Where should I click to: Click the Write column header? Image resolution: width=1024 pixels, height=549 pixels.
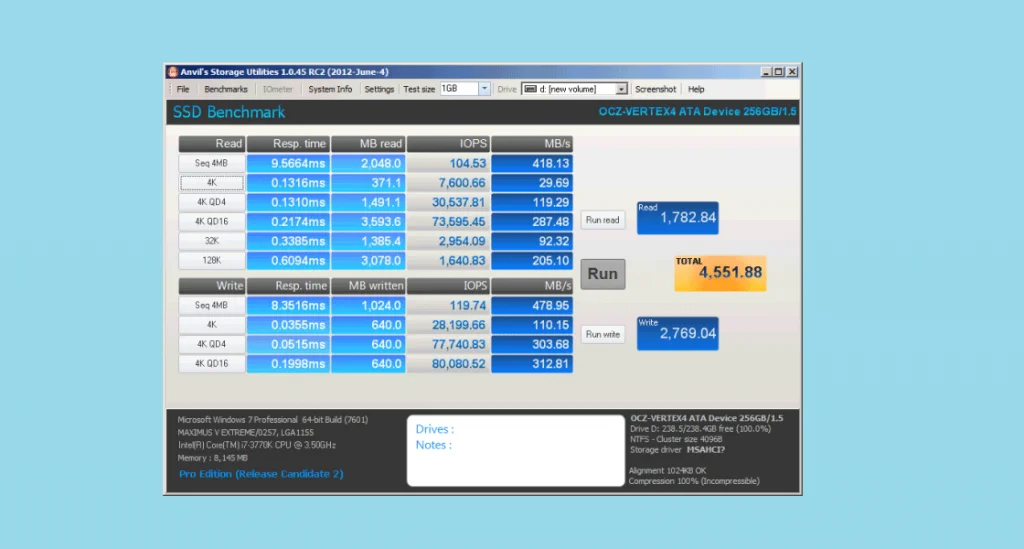coord(212,286)
